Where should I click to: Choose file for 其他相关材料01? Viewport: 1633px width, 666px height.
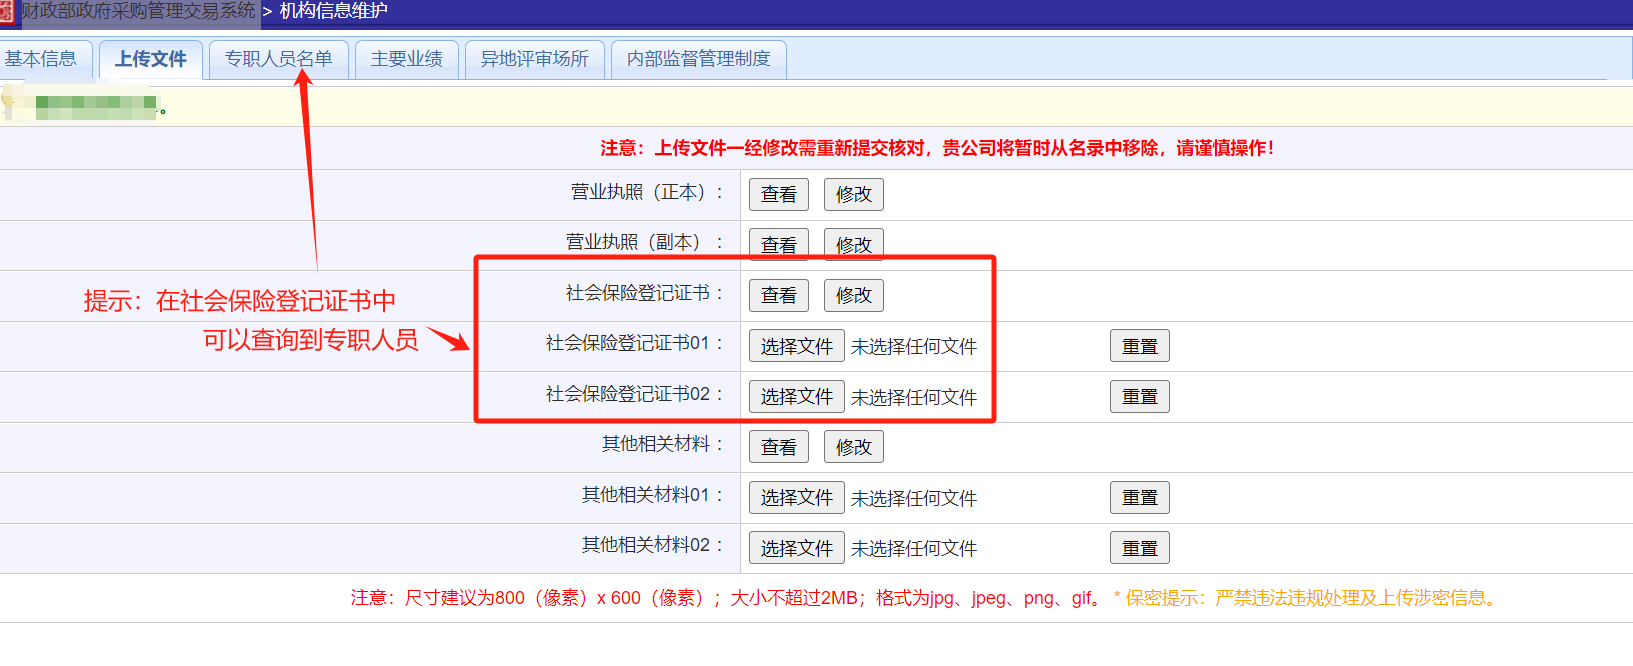click(796, 498)
